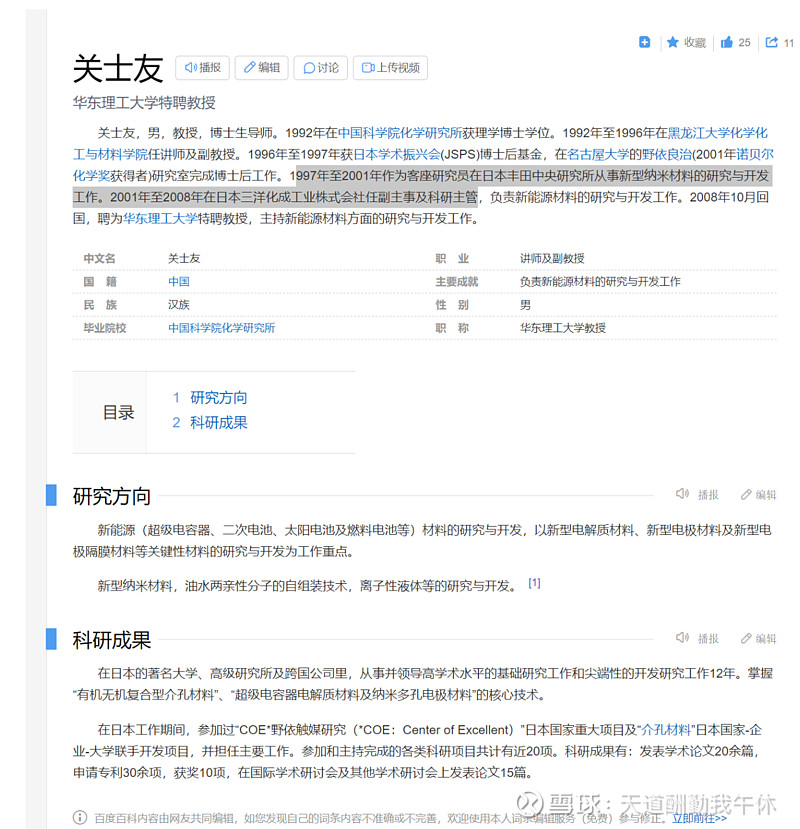The width and height of the screenshot is (800, 829).
Task: Click the [1] reference superscript
Action: 534,582
